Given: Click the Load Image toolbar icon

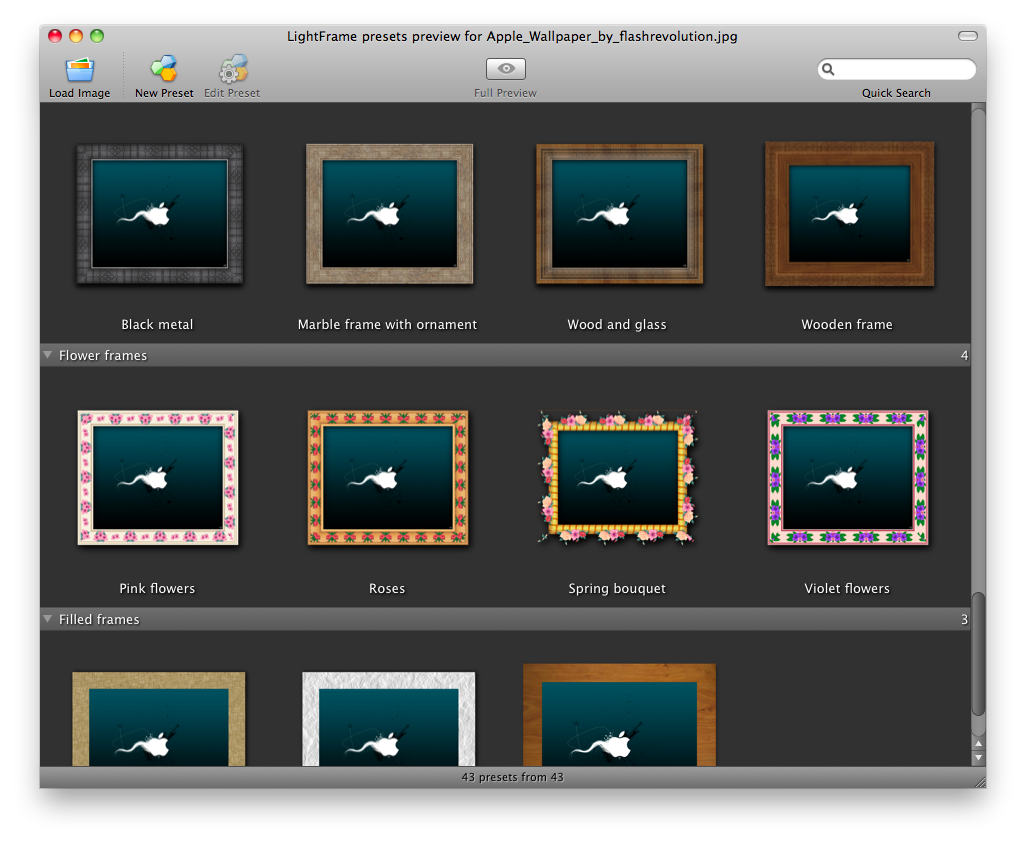Looking at the screenshot, I should [x=80, y=69].
